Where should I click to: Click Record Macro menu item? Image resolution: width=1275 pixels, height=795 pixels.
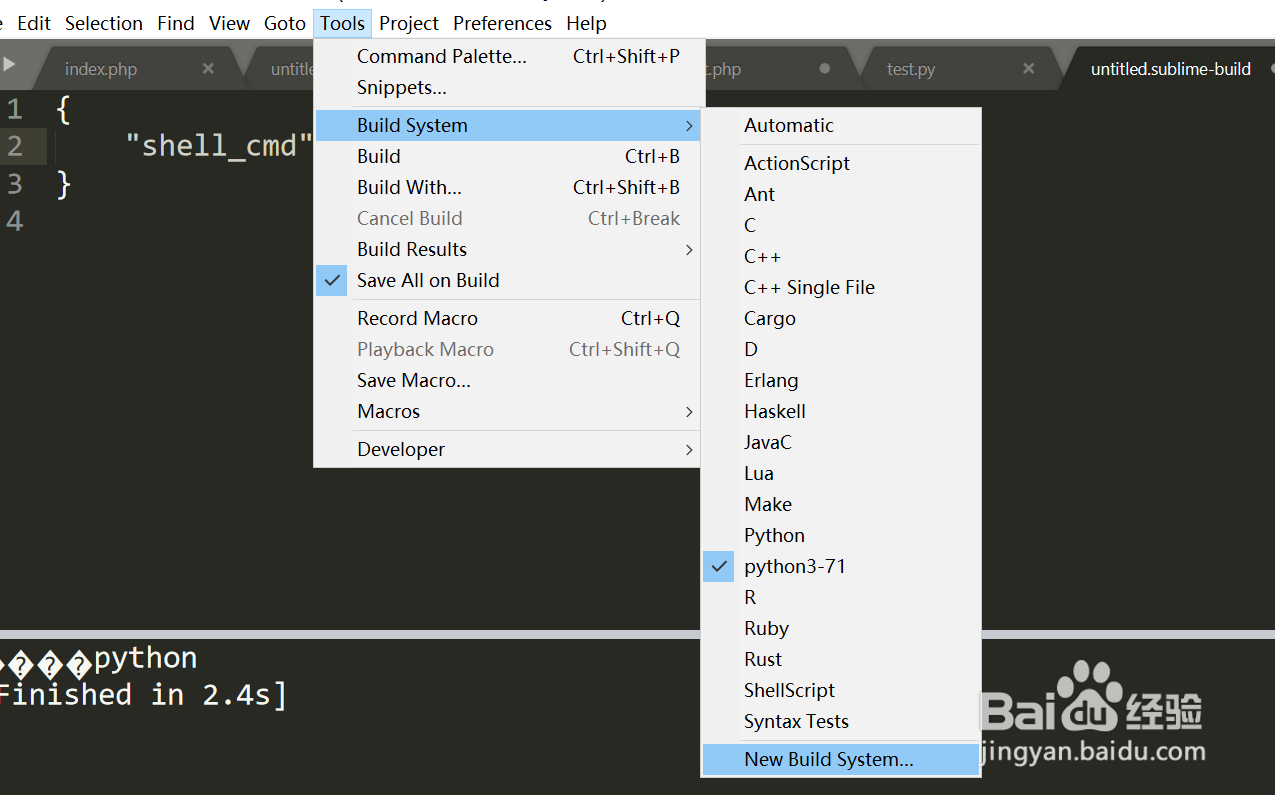coord(418,319)
